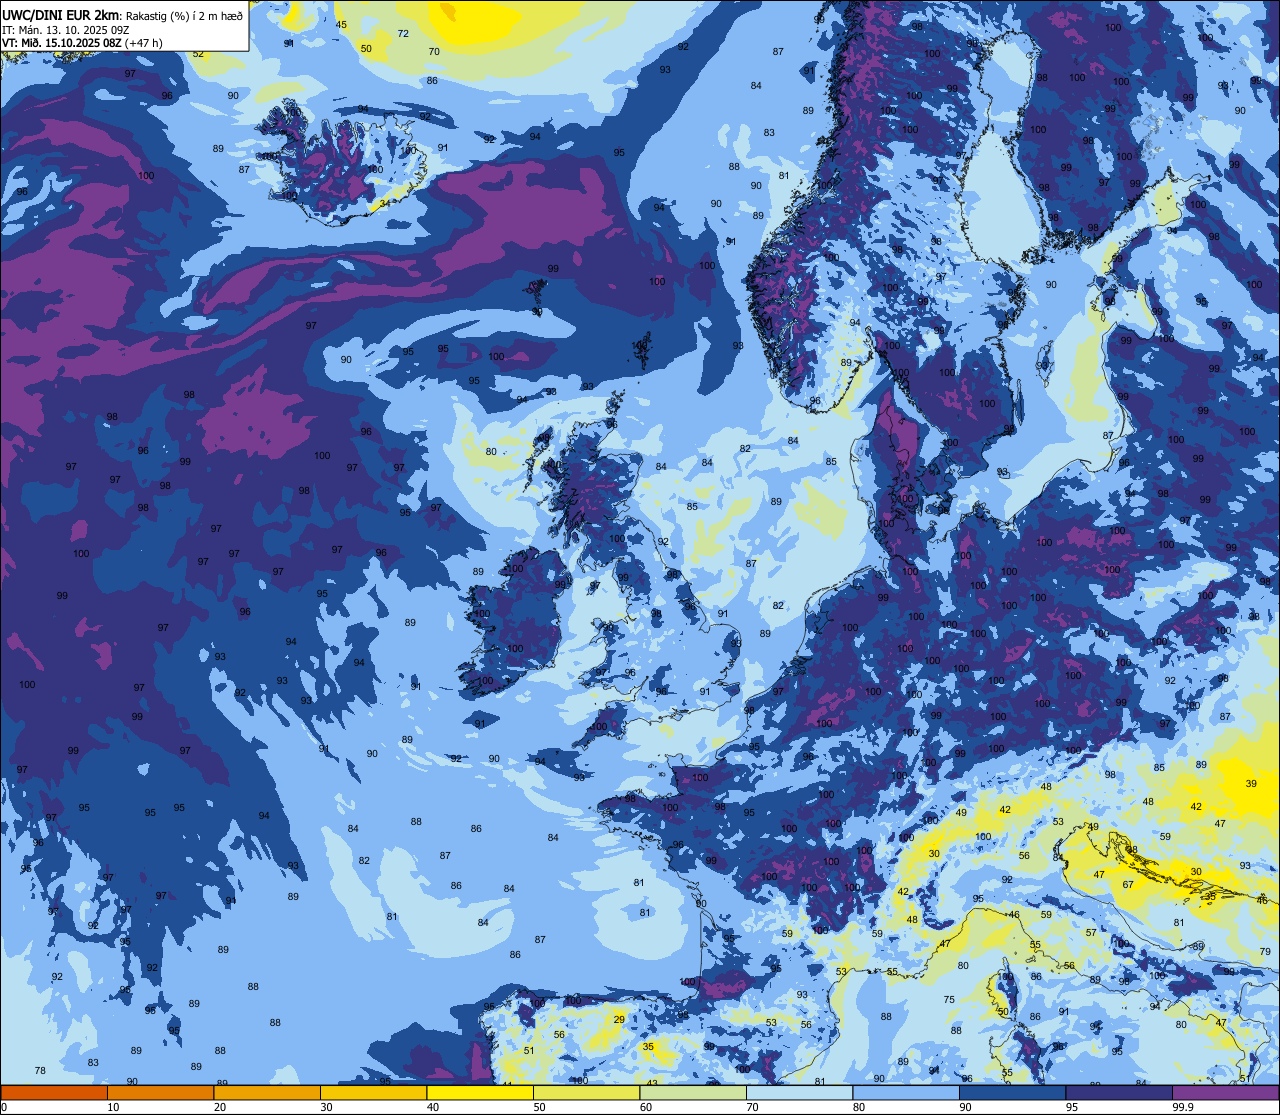Click the humidity value 67 over Croatia
The height and width of the screenshot is (1115, 1280).
point(1128,885)
